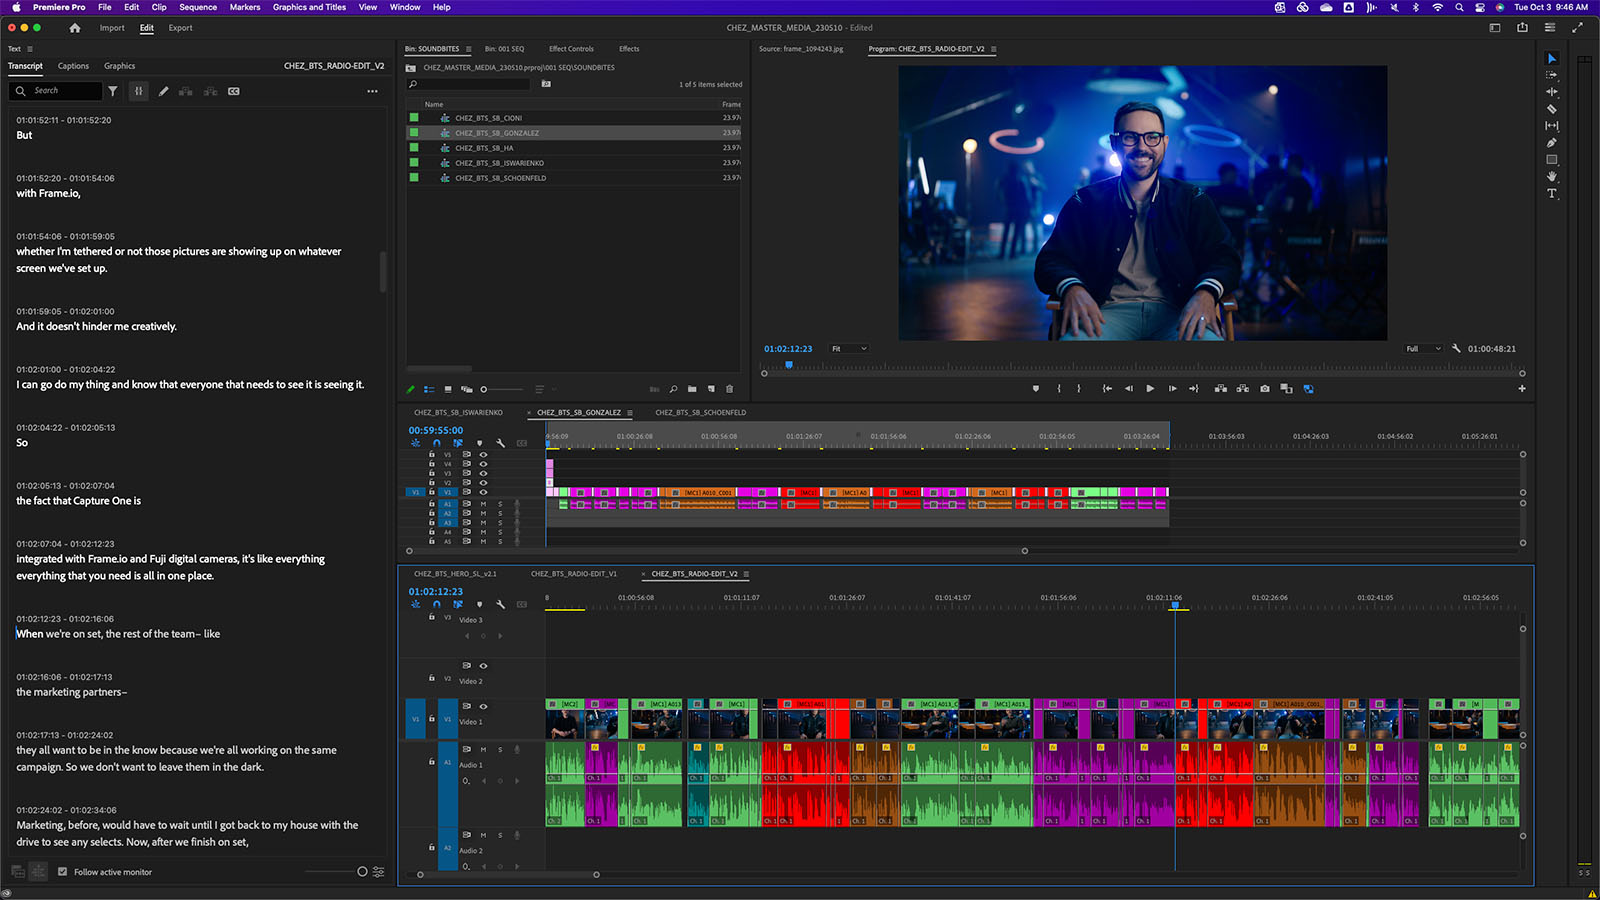Open CHEZ_BTS_SB_GONZALEZ timeline panel menu
The image size is (1600, 900).
pos(629,413)
